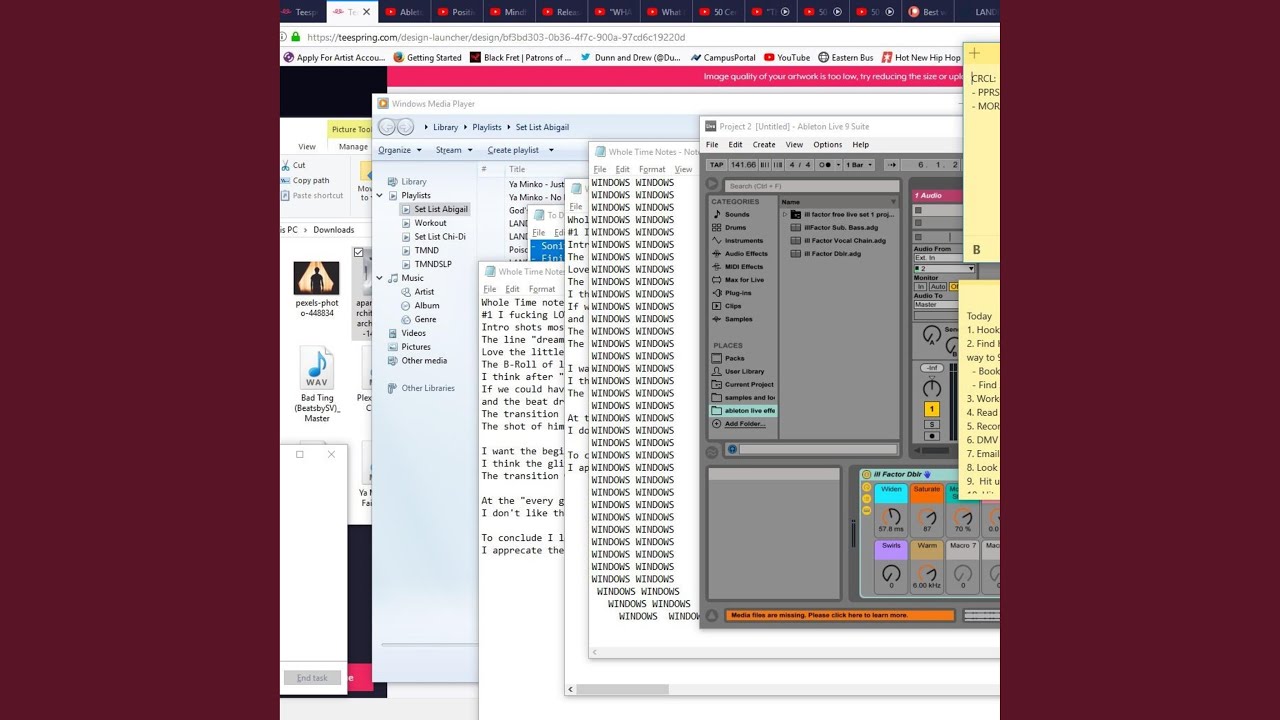Click the TAP tempo button

coord(716,165)
